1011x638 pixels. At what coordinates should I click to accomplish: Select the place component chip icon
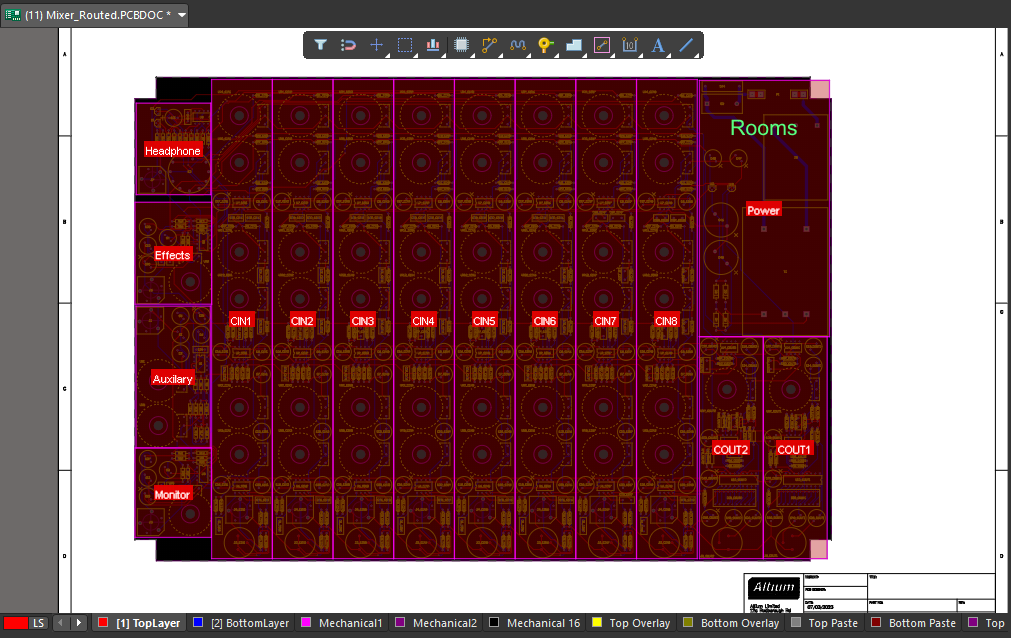461,45
